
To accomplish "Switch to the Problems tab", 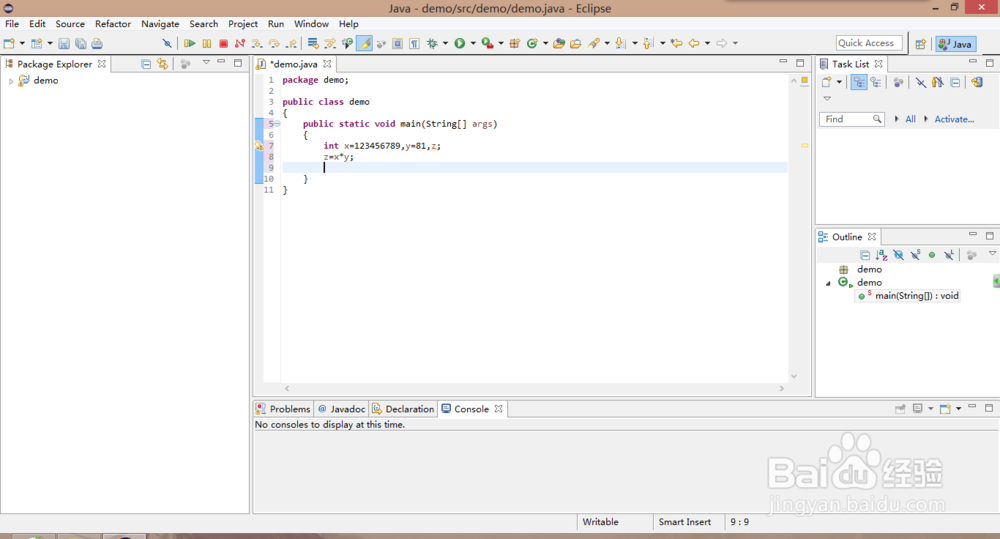I will tap(283, 409).
